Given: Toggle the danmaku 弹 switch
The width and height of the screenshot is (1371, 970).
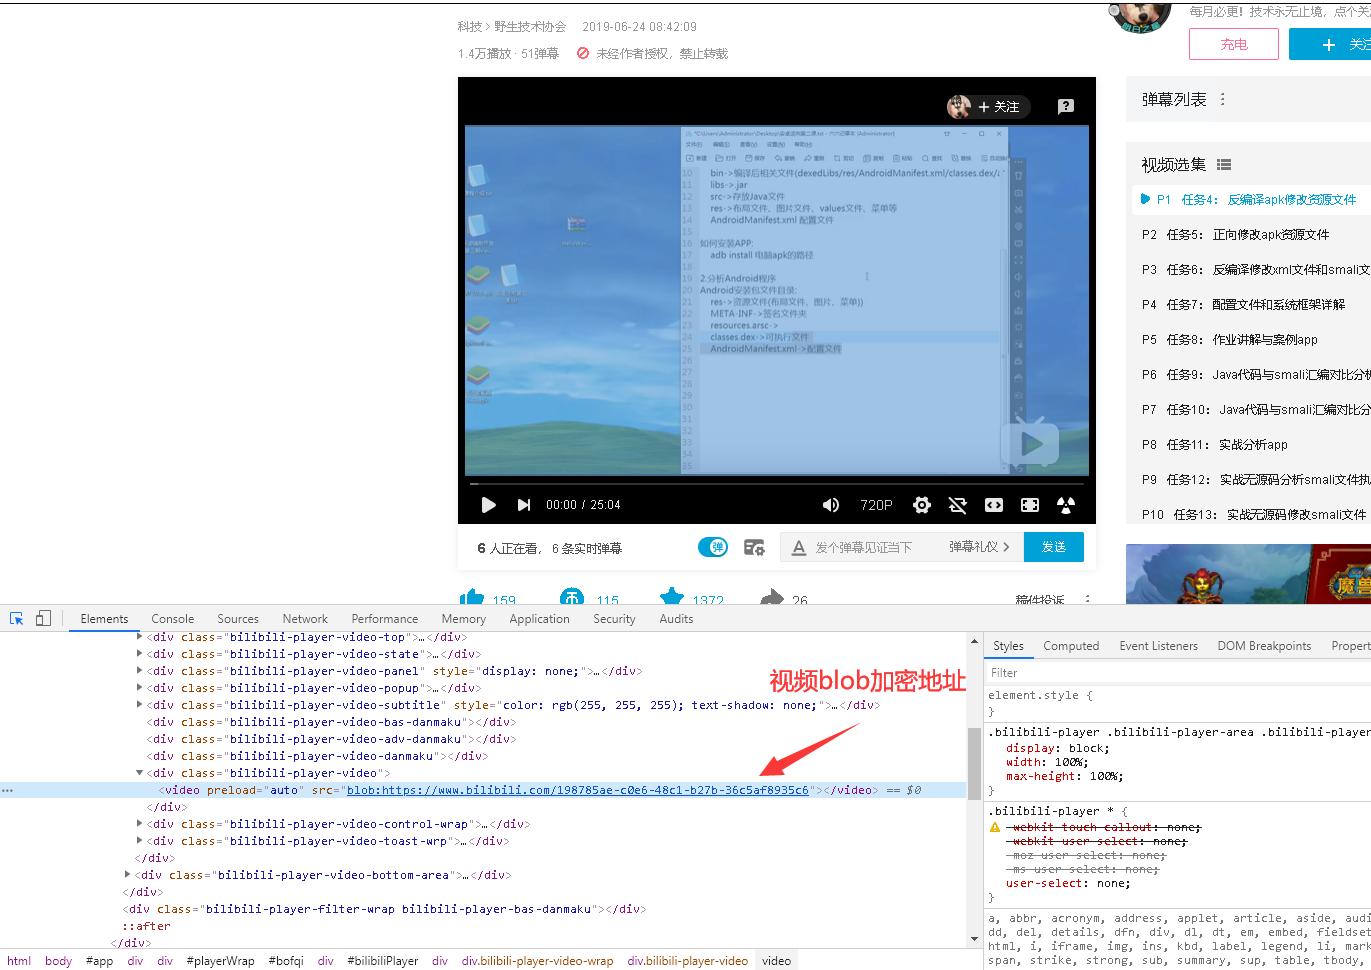Looking at the screenshot, I should [713, 547].
